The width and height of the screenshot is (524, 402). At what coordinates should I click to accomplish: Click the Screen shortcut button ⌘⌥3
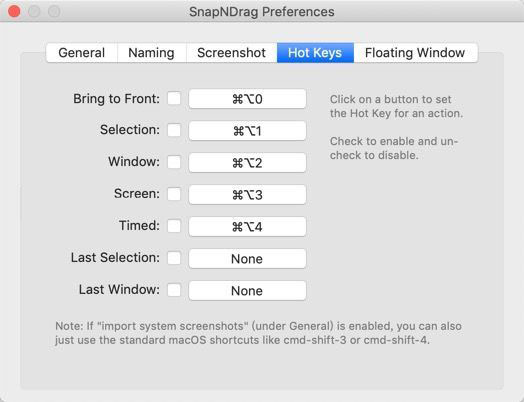click(x=247, y=194)
